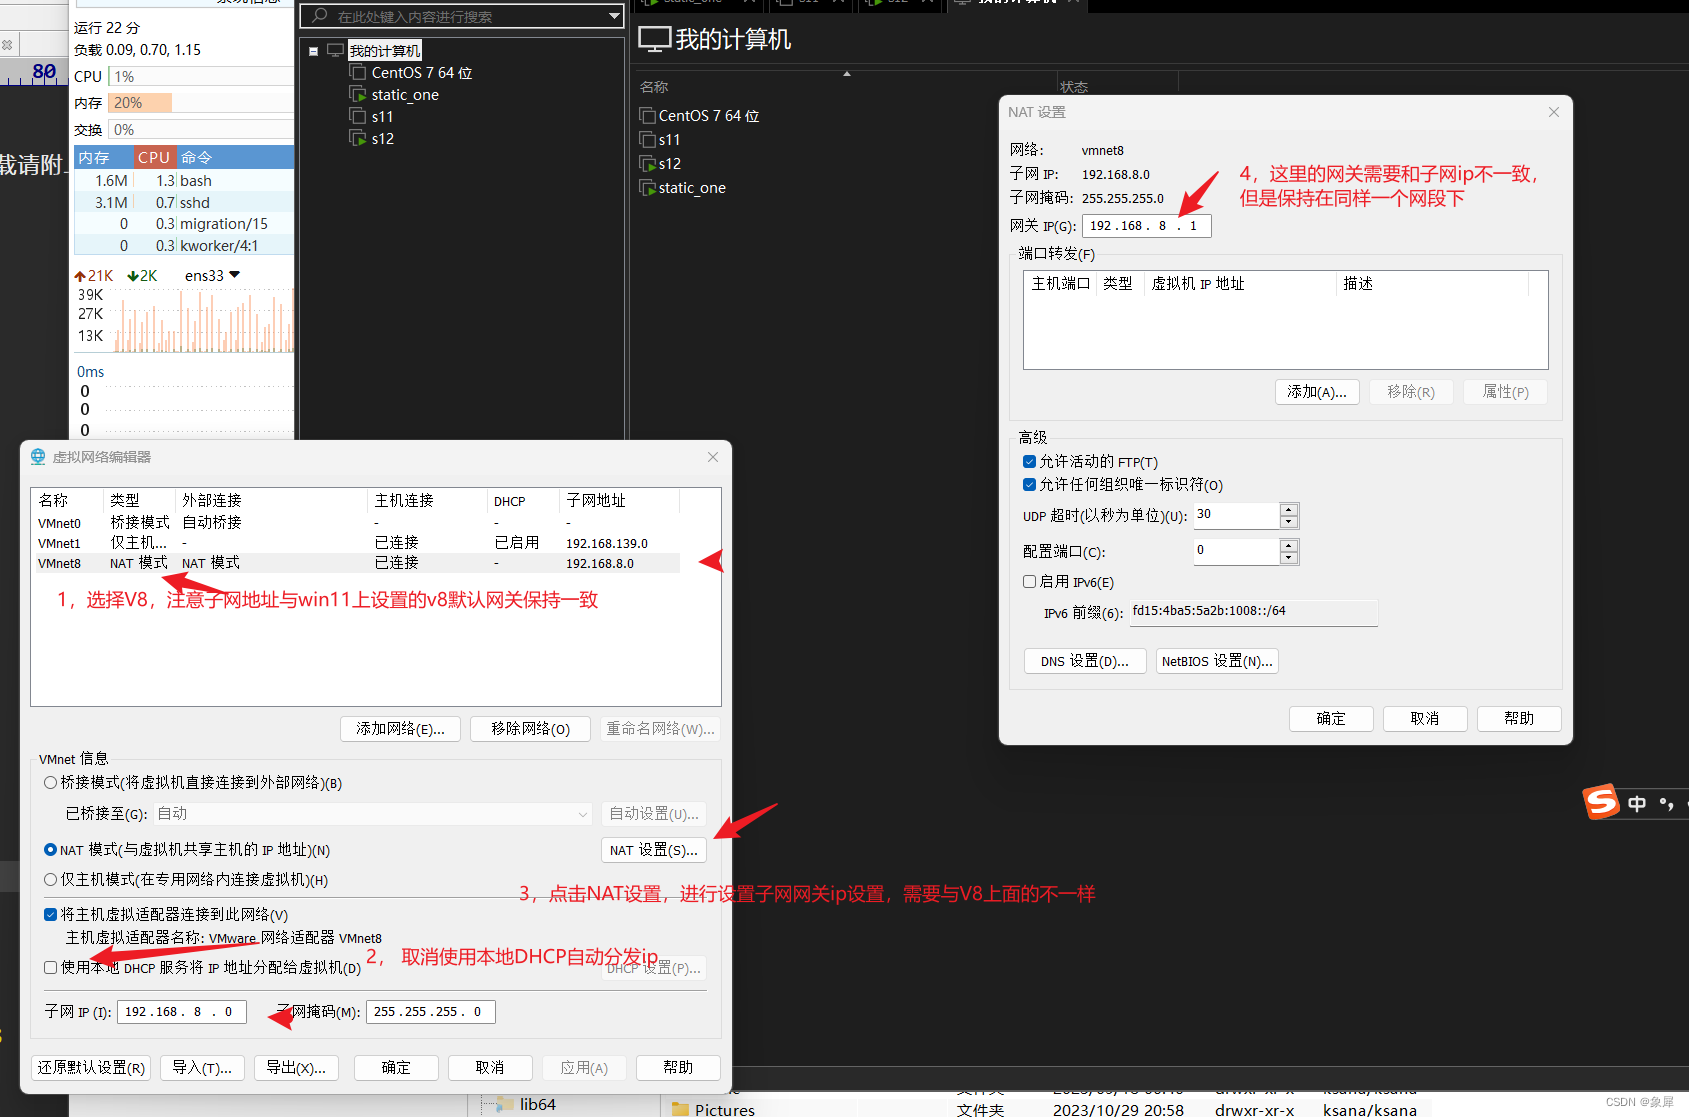The height and width of the screenshot is (1117, 1689).
Task: Click the UDP 超时 value field
Action: pos(1237,516)
